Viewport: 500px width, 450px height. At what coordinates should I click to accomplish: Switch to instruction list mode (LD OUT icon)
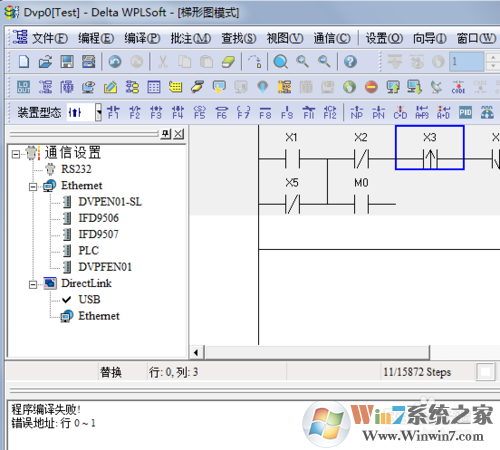[x=24, y=87]
